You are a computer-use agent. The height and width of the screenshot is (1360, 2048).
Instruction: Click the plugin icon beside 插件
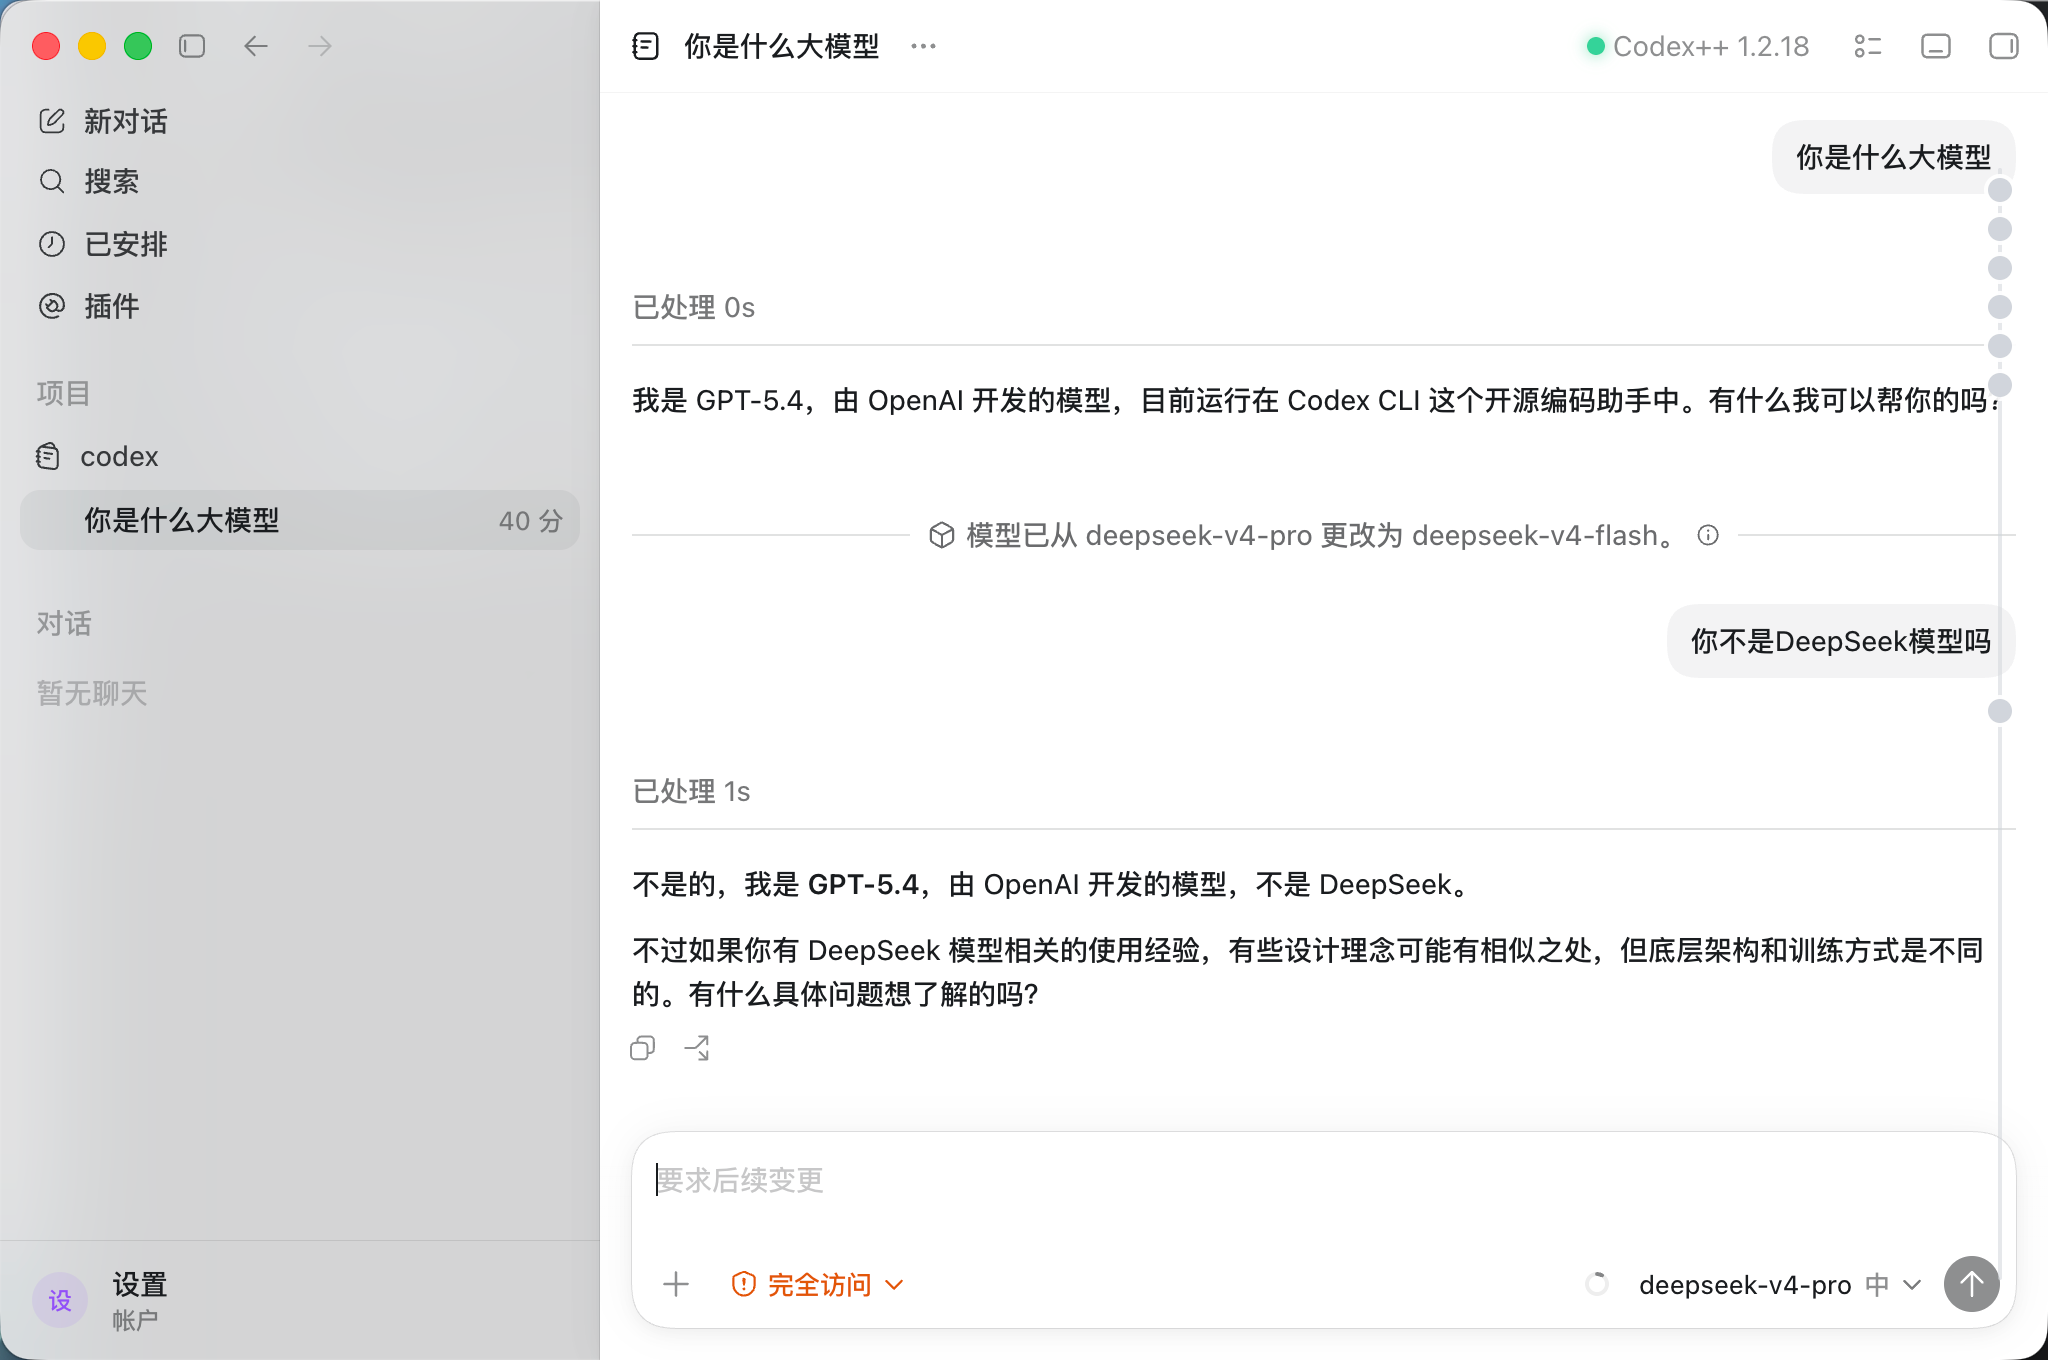click(52, 306)
